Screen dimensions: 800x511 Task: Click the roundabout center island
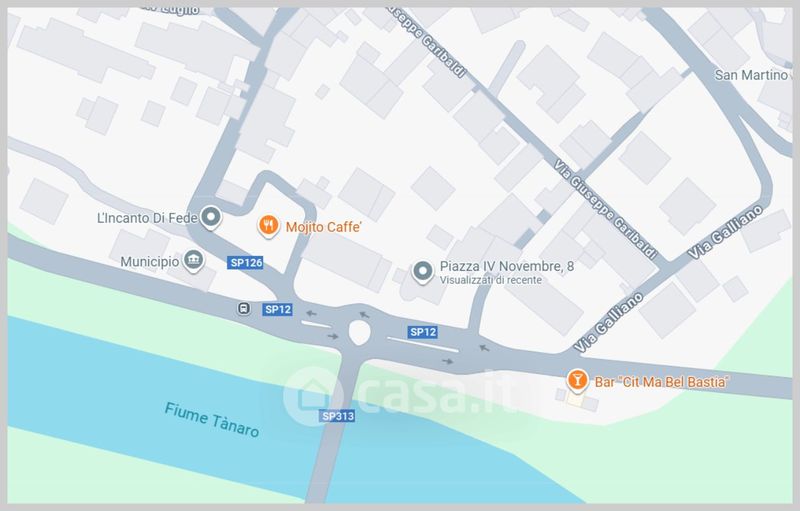coord(359,332)
